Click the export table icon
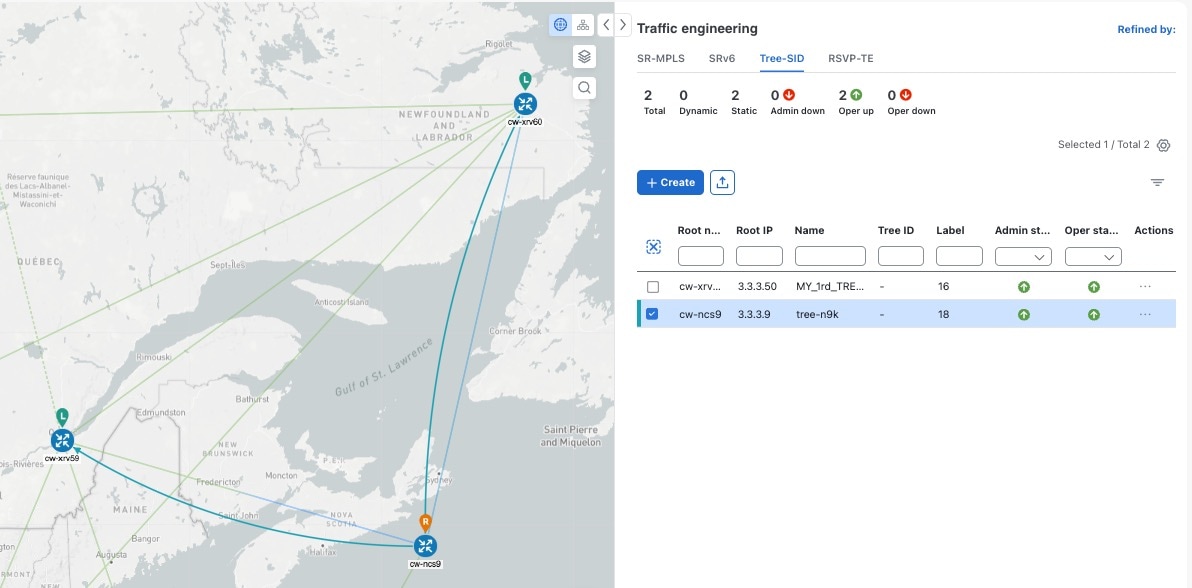 pos(722,183)
